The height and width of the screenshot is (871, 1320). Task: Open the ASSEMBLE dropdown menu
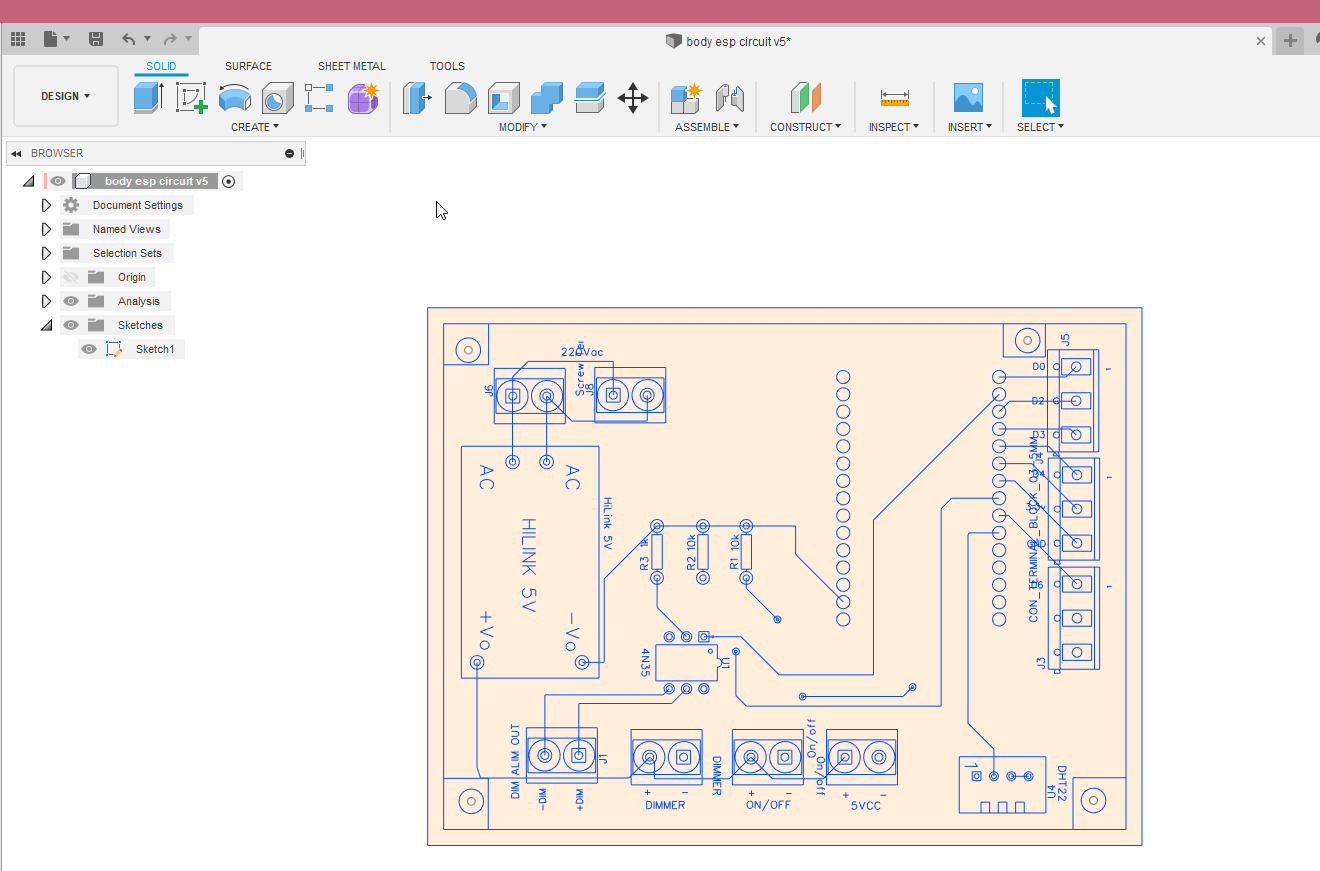pos(707,127)
